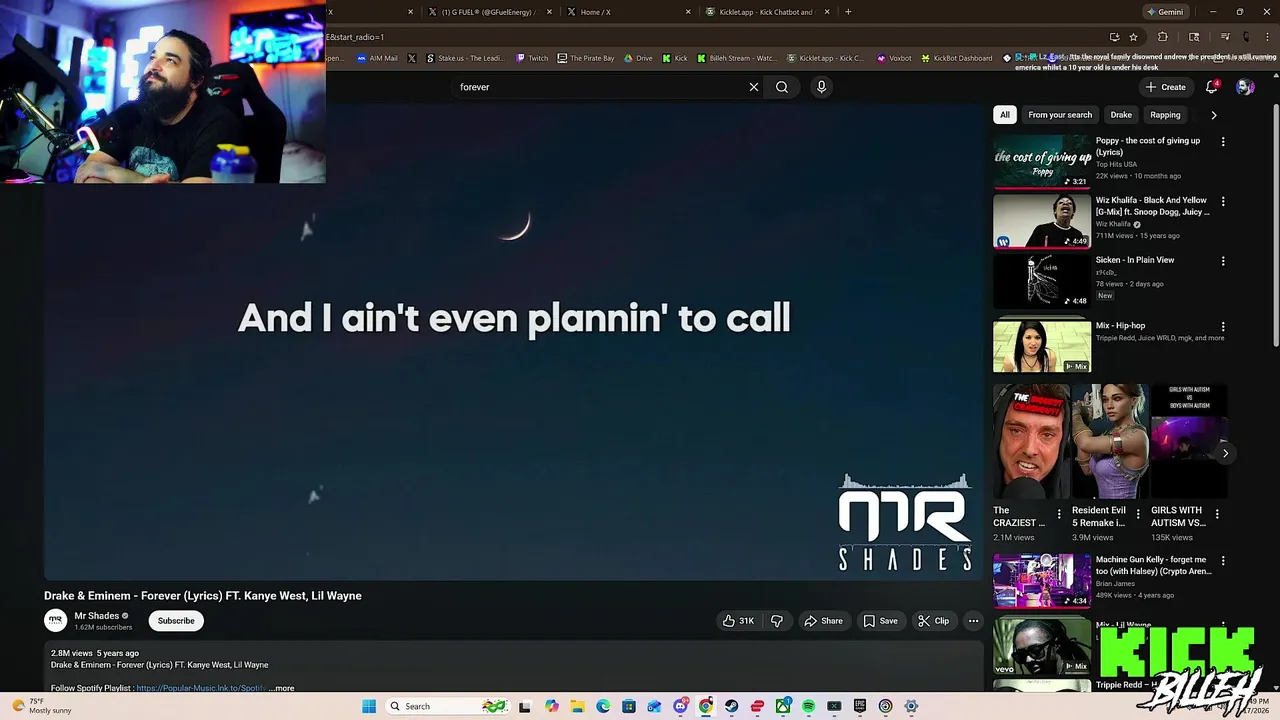Play the Machine Gun Kelly forget me too thumbnail

coord(1042,580)
